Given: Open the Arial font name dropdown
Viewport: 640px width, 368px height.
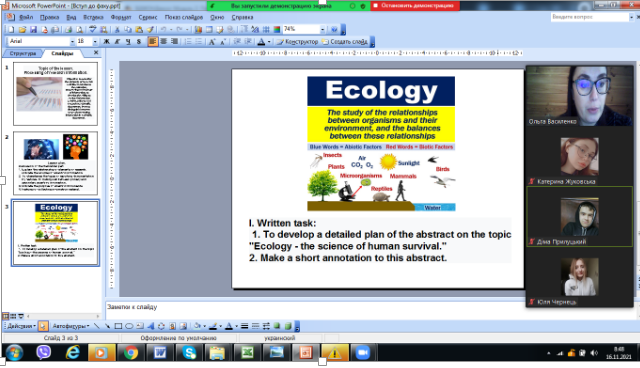Looking at the screenshot, I should point(72,42).
